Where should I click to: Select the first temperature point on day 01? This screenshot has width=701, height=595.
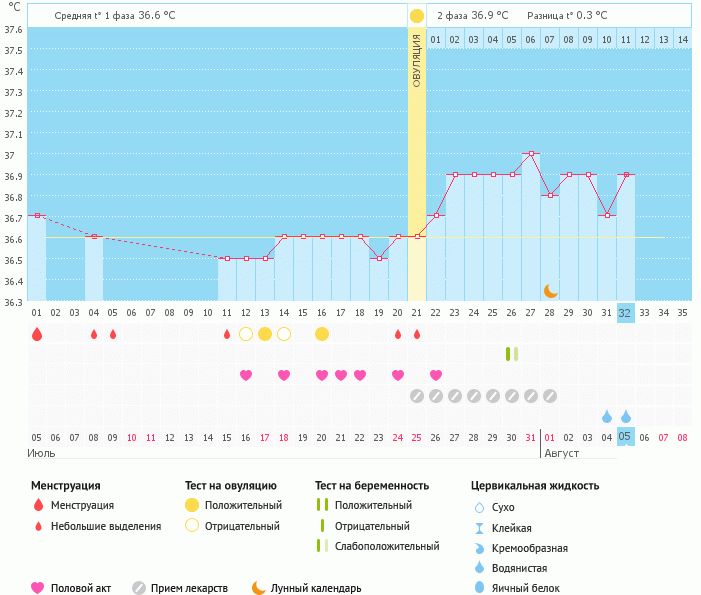[37, 215]
